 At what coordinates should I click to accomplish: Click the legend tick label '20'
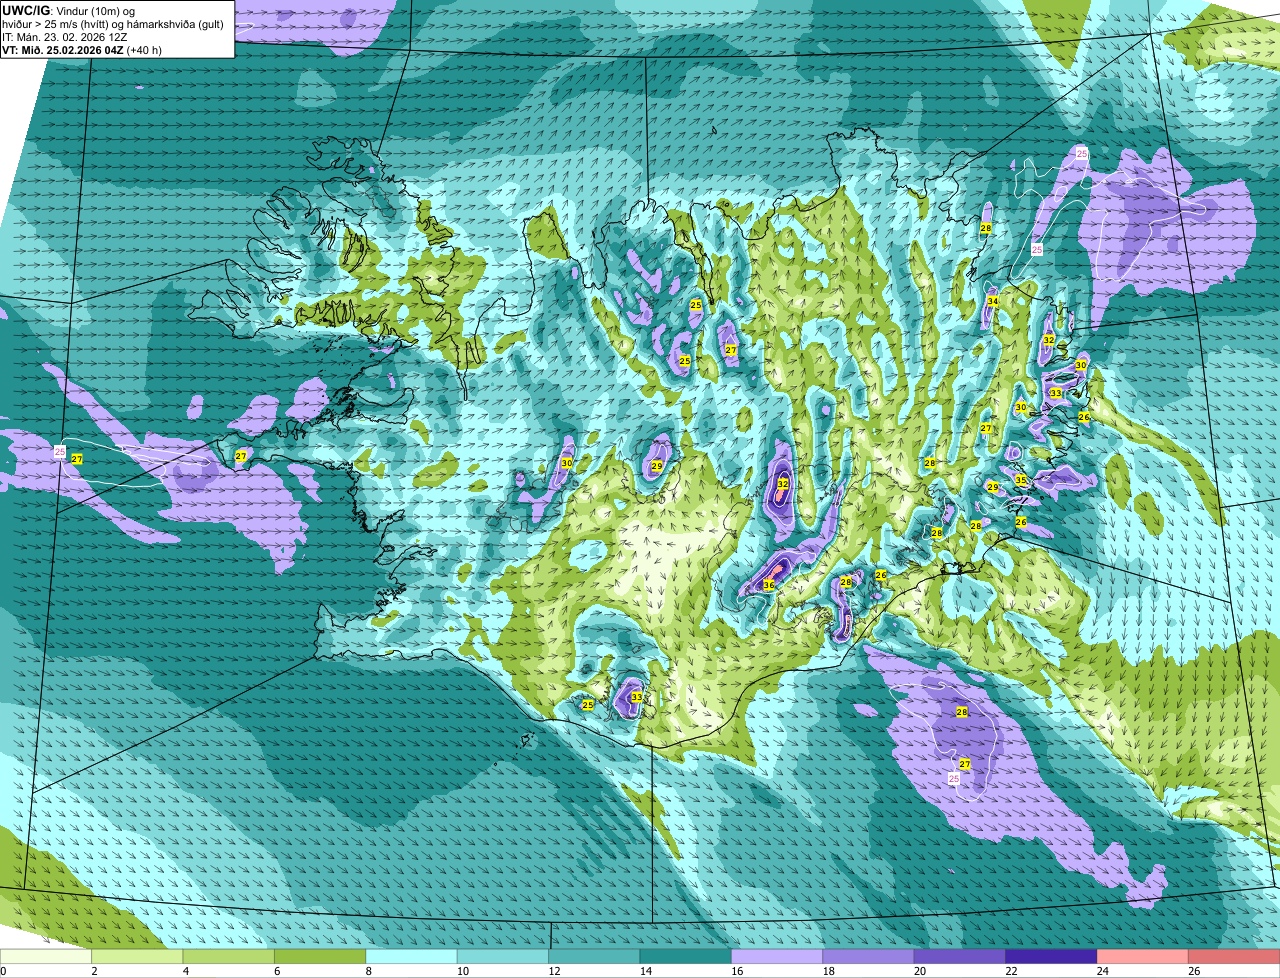pyautogui.click(x=919, y=971)
